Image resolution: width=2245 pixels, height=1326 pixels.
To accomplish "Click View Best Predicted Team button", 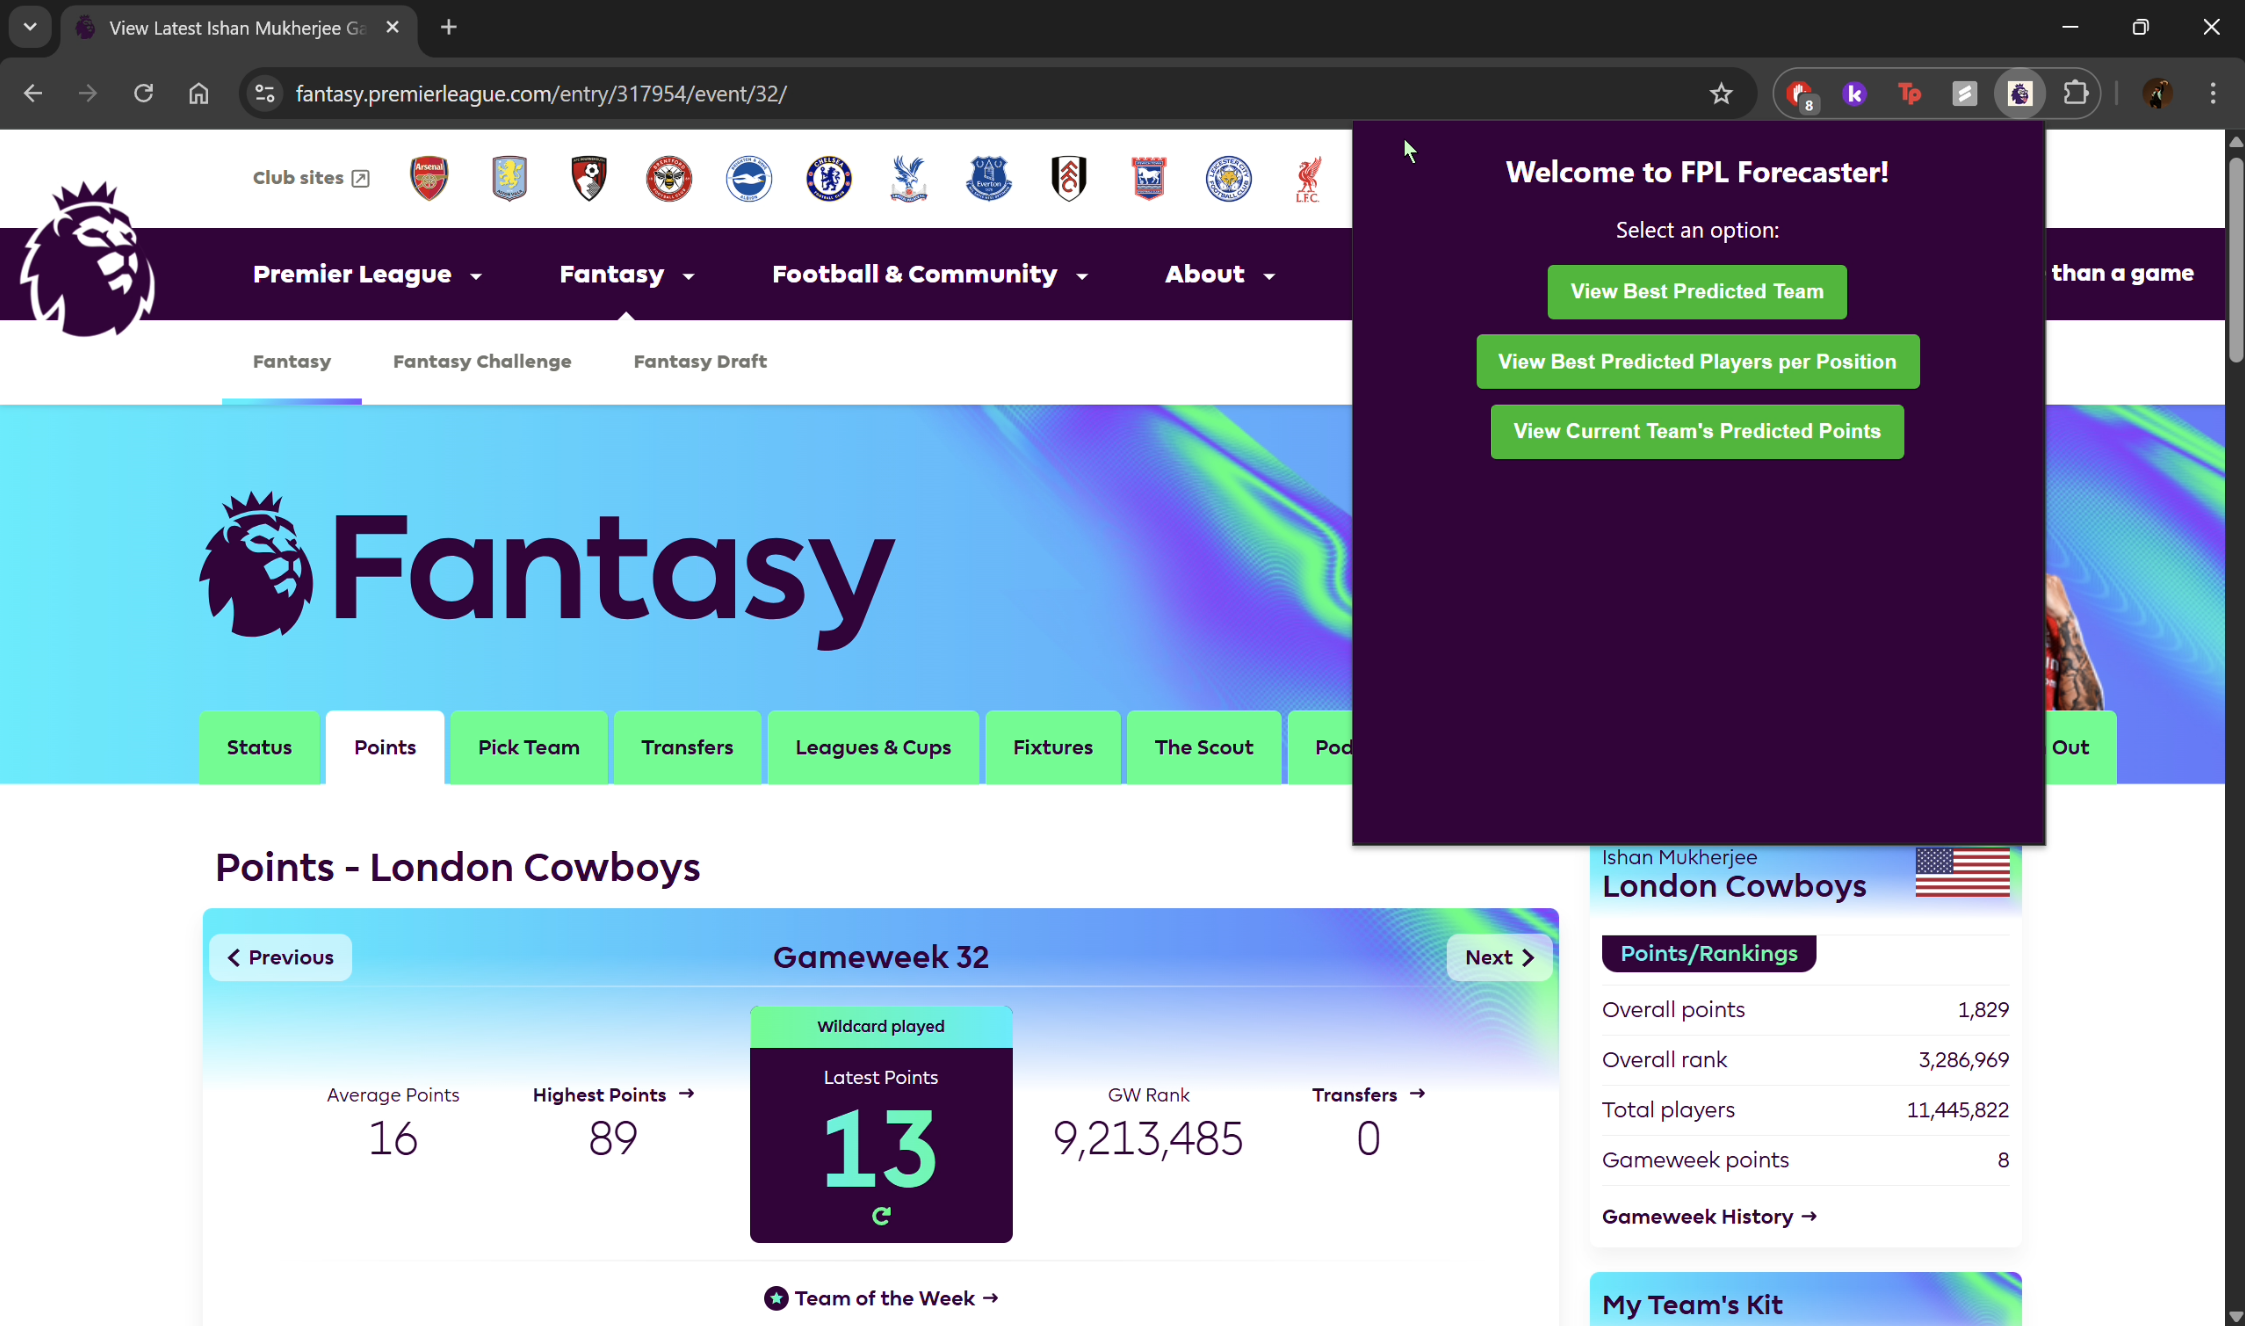I will click(1696, 291).
